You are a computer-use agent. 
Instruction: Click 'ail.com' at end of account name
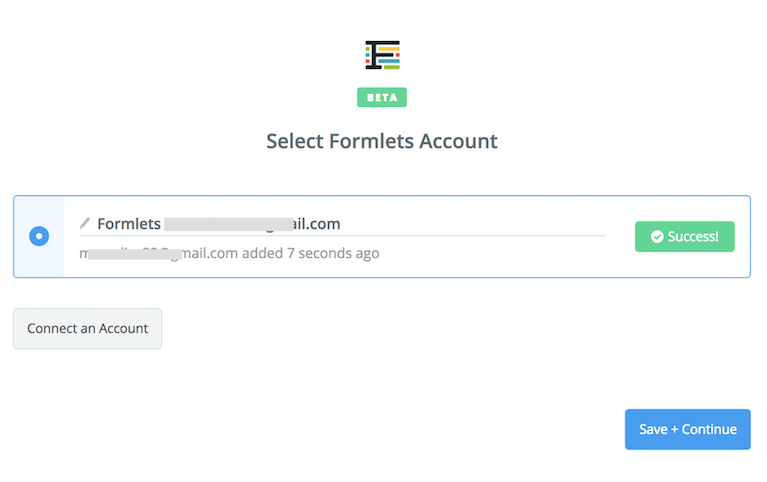(316, 224)
